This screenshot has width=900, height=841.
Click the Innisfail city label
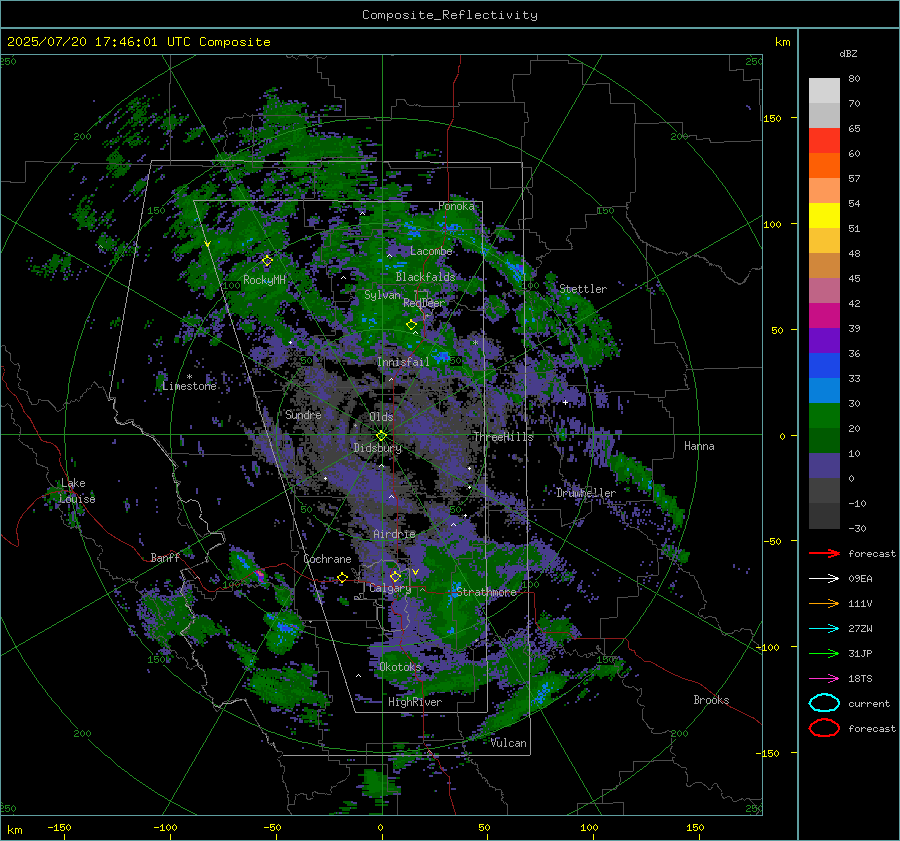pyautogui.click(x=403, y=362)
